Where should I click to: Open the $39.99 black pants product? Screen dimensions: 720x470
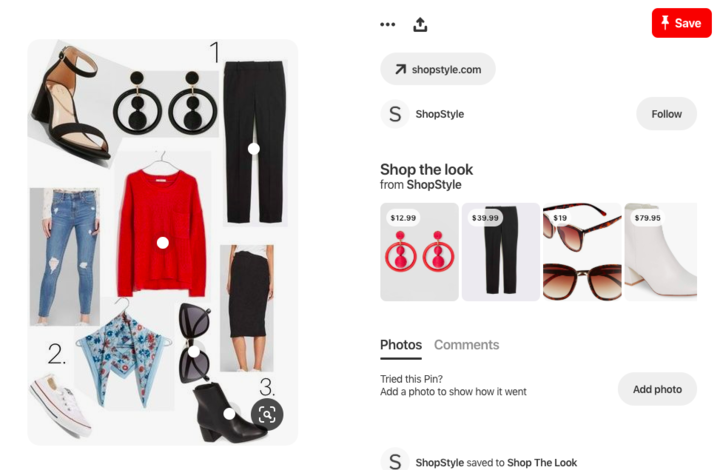coord(501,252)
